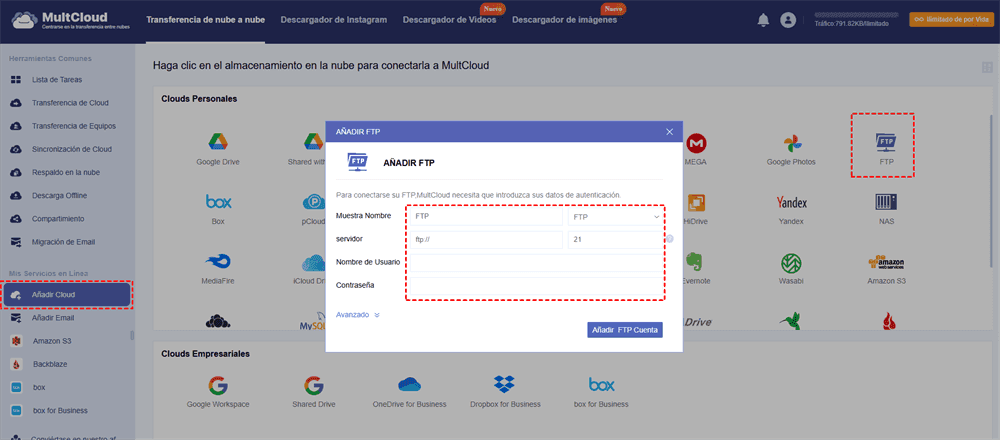The height and width of the screenshot is (440, 1000).
Task: Open Descargador de Videos tab
Action: click(x=449, y=20)
